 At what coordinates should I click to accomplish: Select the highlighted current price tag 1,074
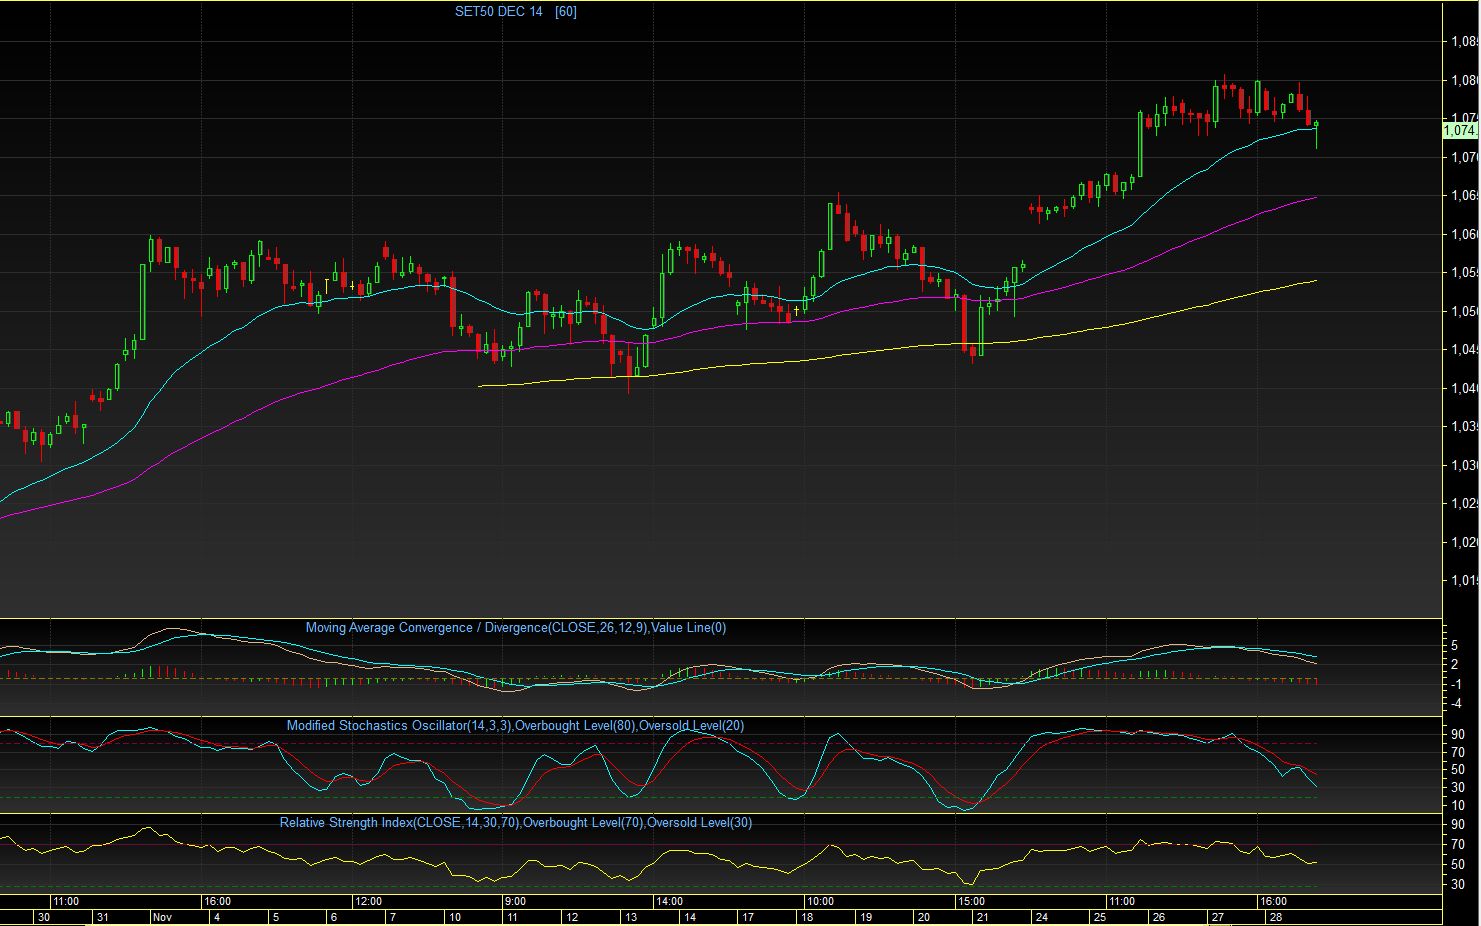point(1459,130)
